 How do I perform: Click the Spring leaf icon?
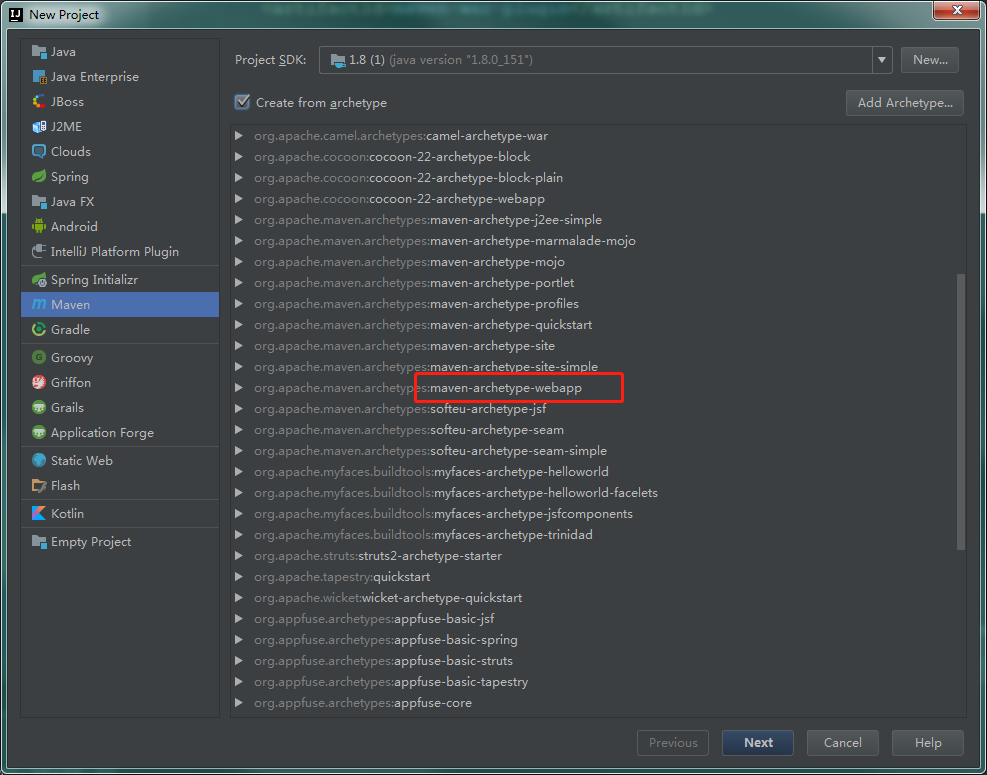39,176
